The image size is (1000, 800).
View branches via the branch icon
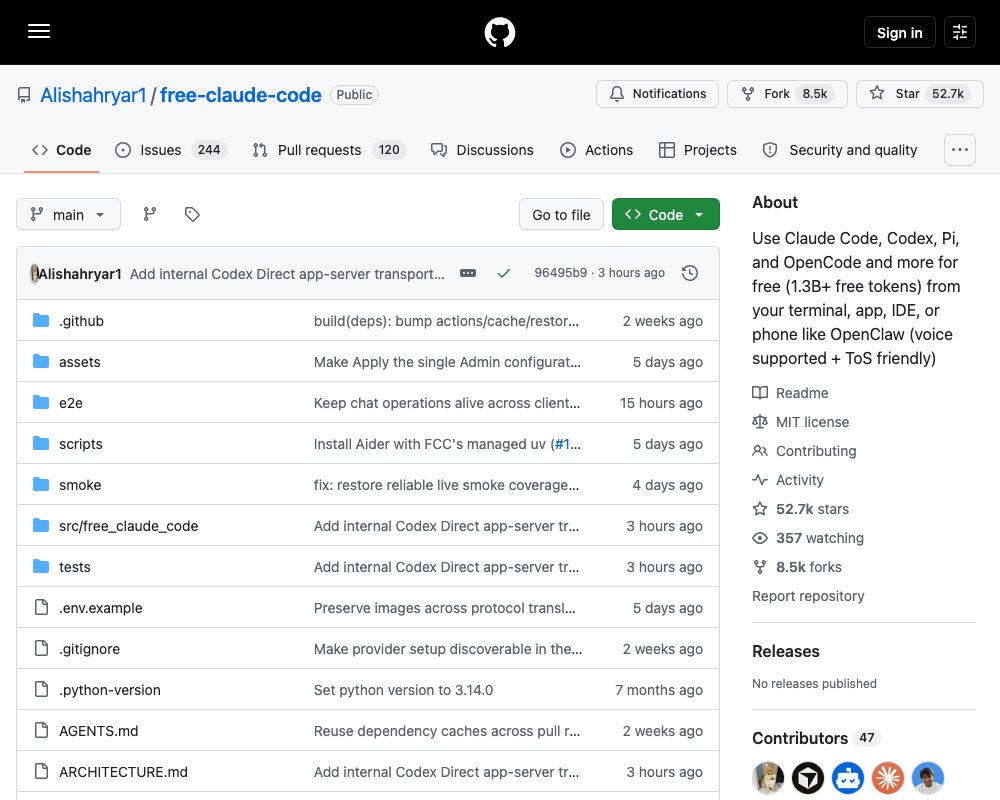(150, 214)
